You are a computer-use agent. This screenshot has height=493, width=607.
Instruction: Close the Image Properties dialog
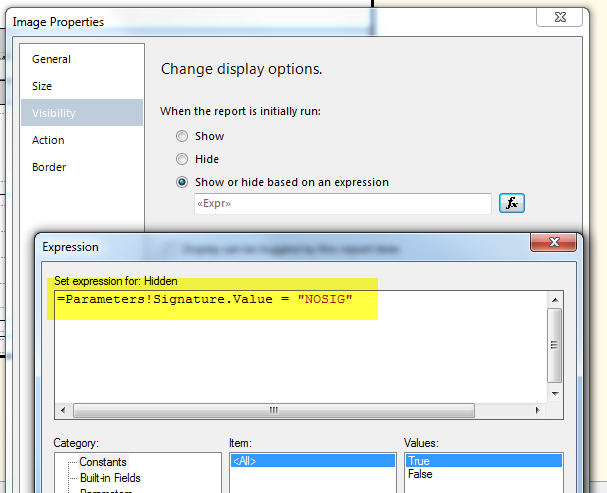(559, 17)
